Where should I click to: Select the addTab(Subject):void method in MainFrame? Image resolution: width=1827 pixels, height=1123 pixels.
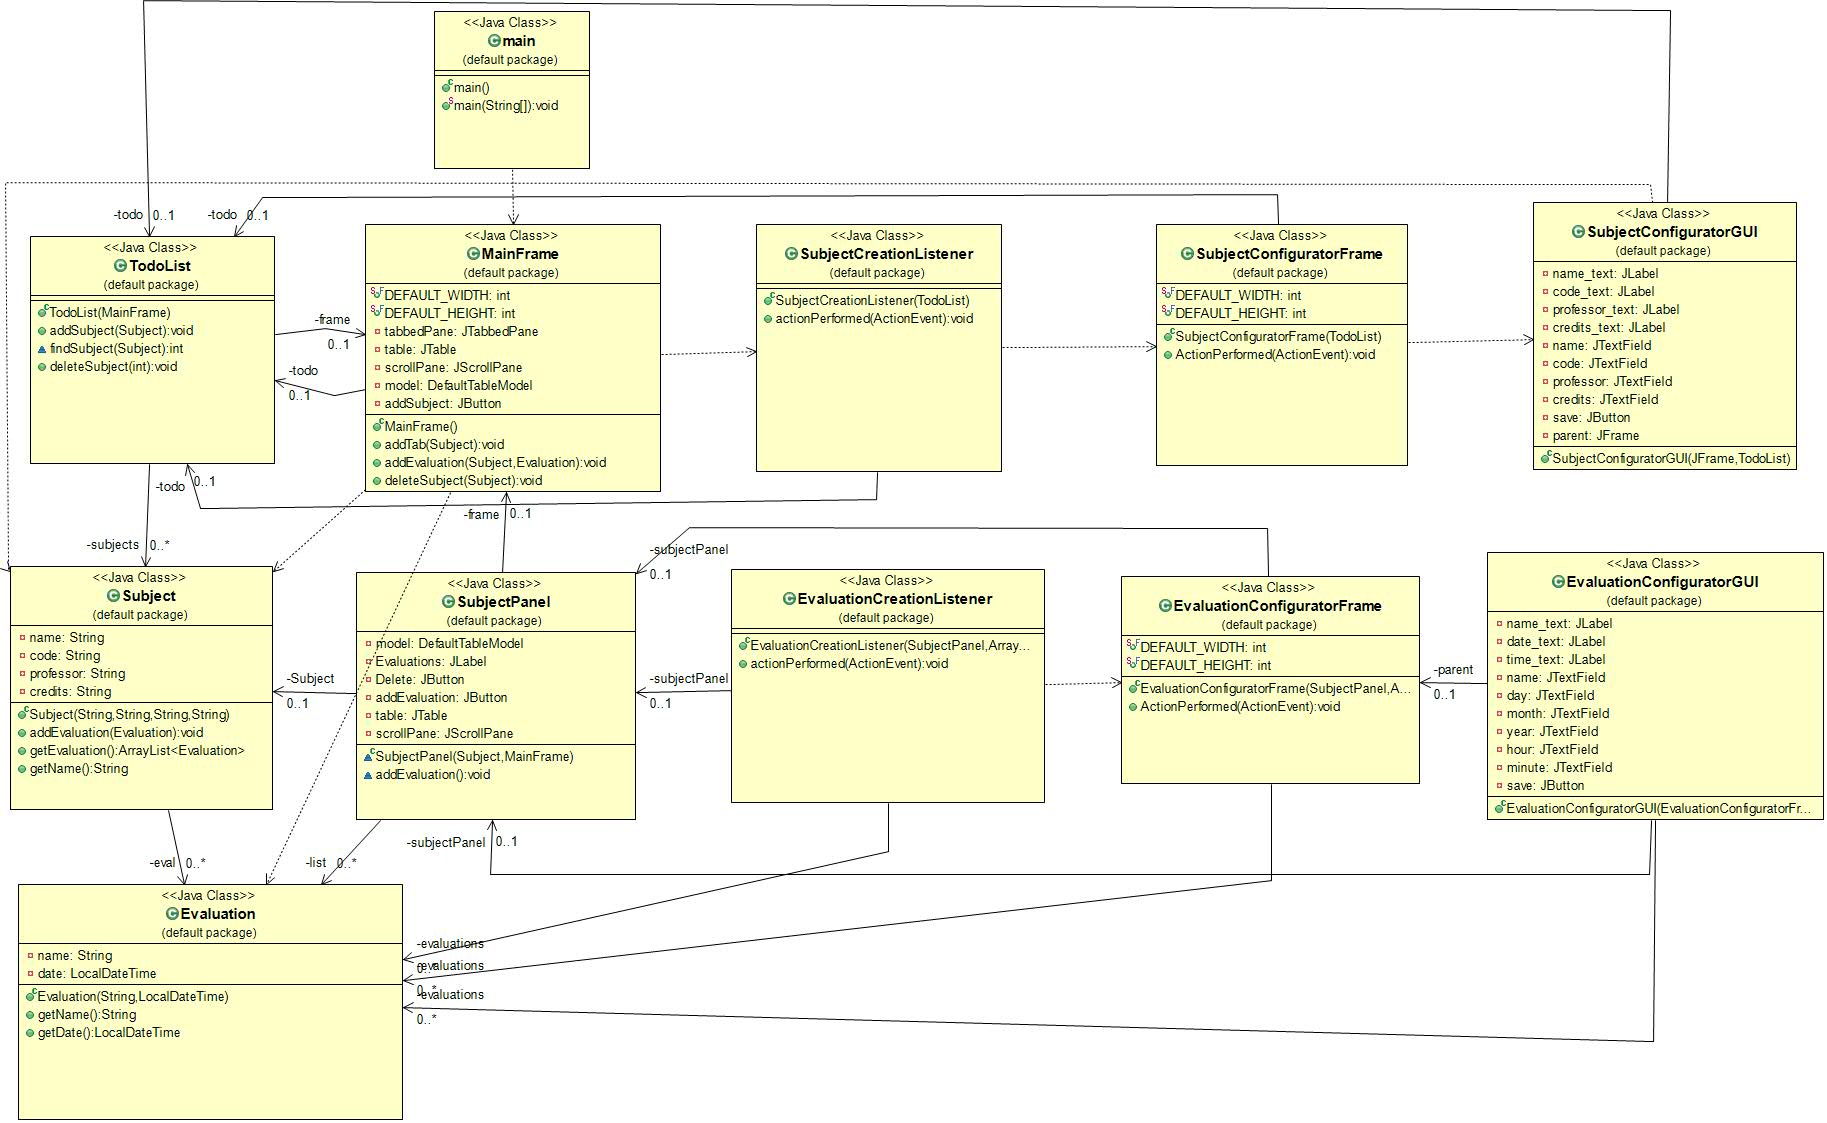pos(444,445)
